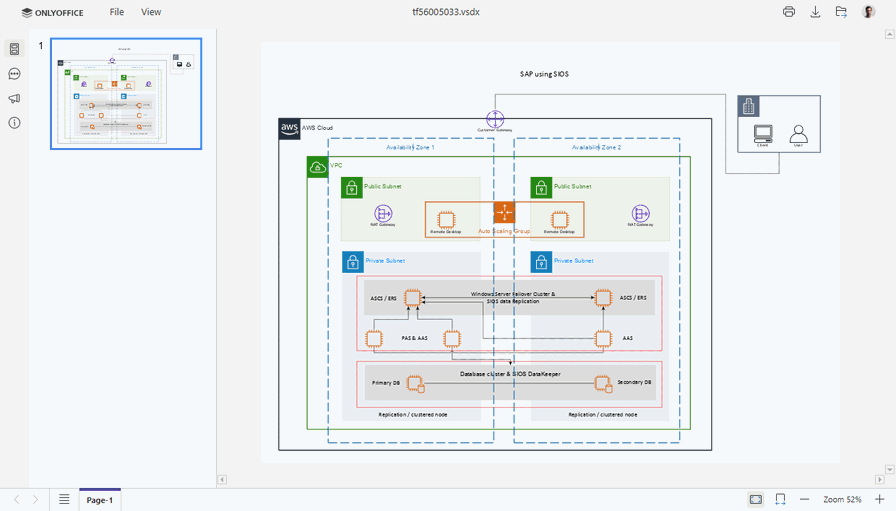Click the Zoom 52% label
The width and height of the screenshot is (896, 511).
[x=842, y=500]
